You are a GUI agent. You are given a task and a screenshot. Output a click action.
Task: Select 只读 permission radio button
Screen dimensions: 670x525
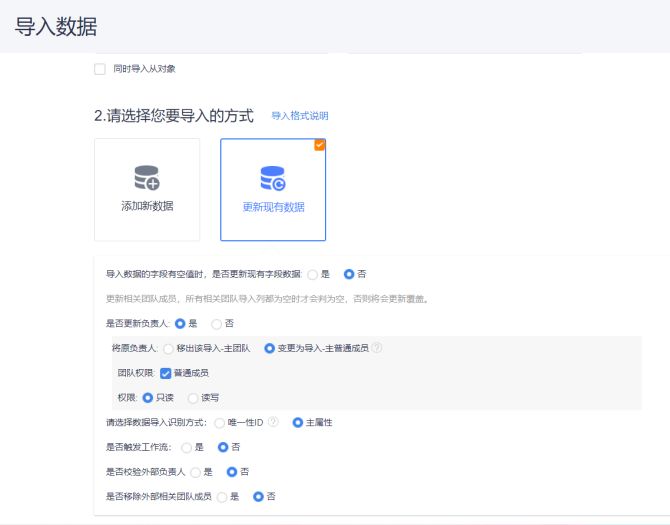(x=147, y=398)
